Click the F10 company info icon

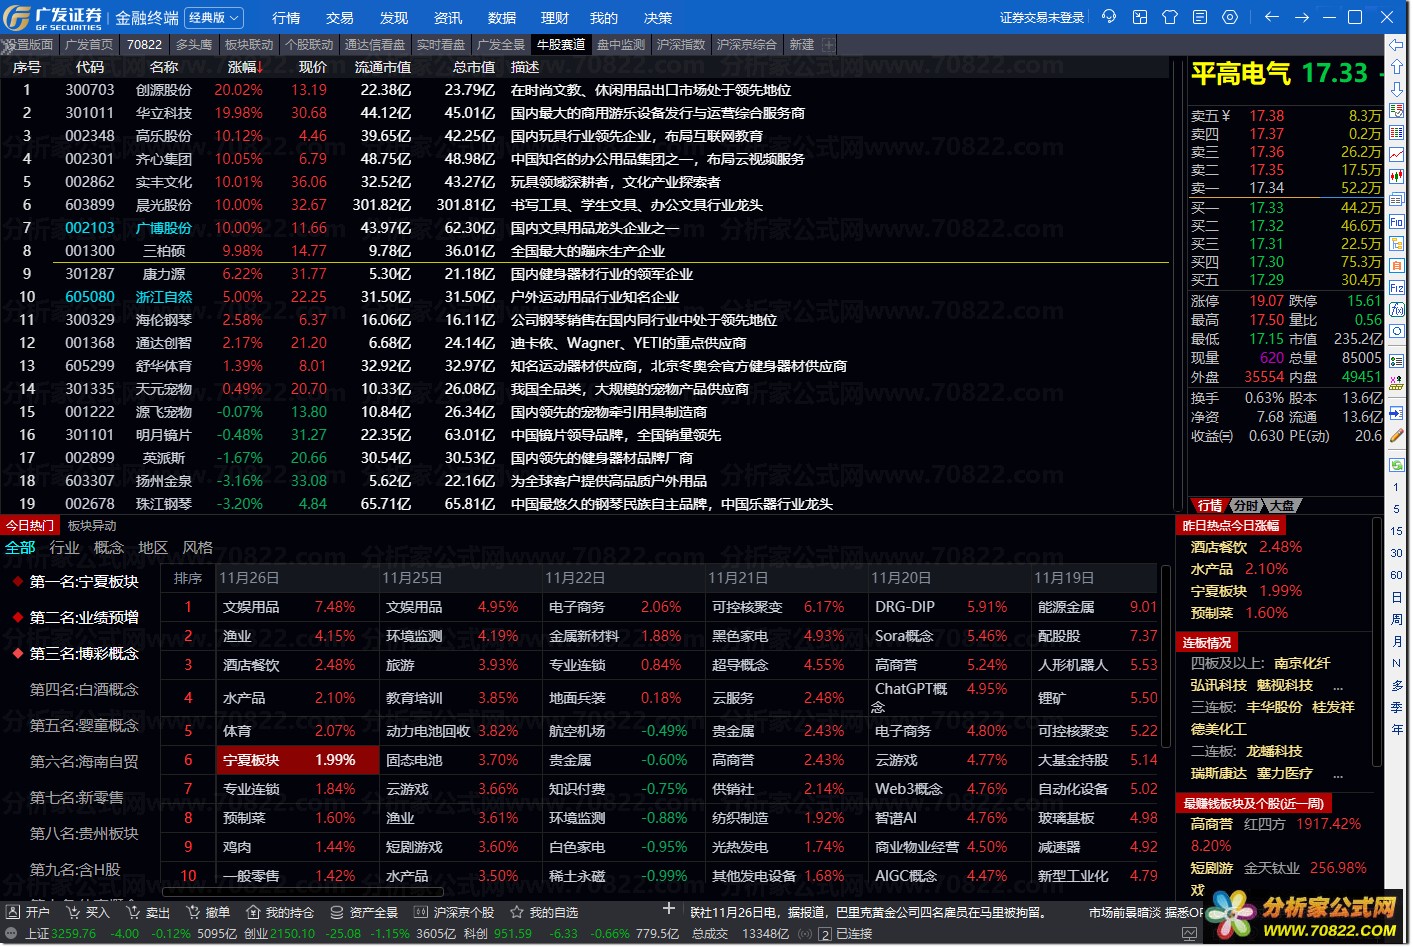click(x=1397, y=221)
